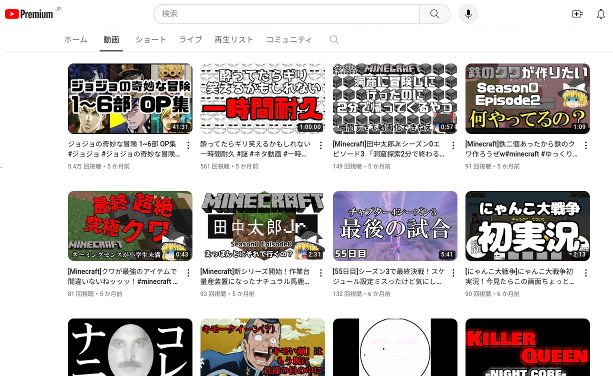Open options menu for 一時間耐久 video
This screenshot has width=613, height=376.
coord(321,145)
